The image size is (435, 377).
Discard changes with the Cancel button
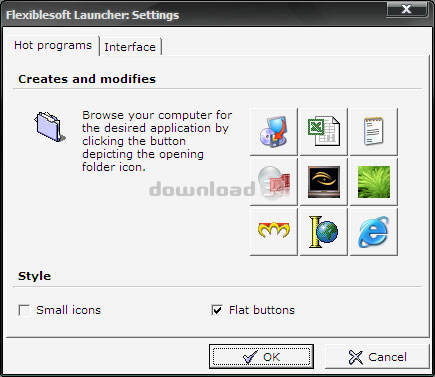coord(377,357)
